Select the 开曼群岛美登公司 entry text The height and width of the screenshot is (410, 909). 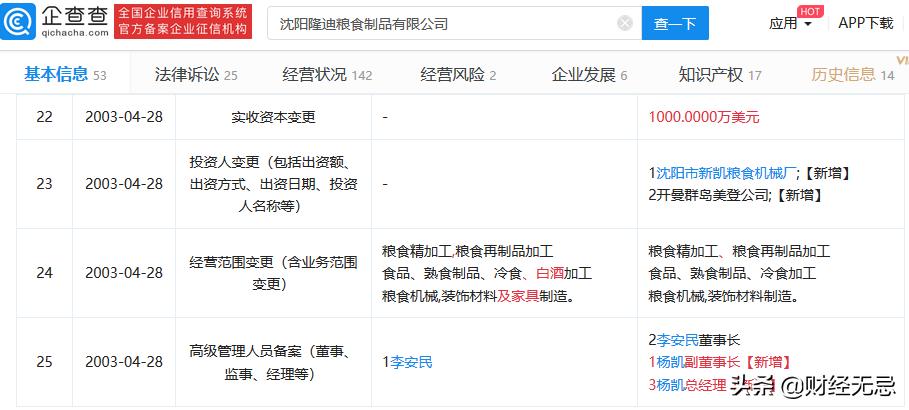(711, 195)
